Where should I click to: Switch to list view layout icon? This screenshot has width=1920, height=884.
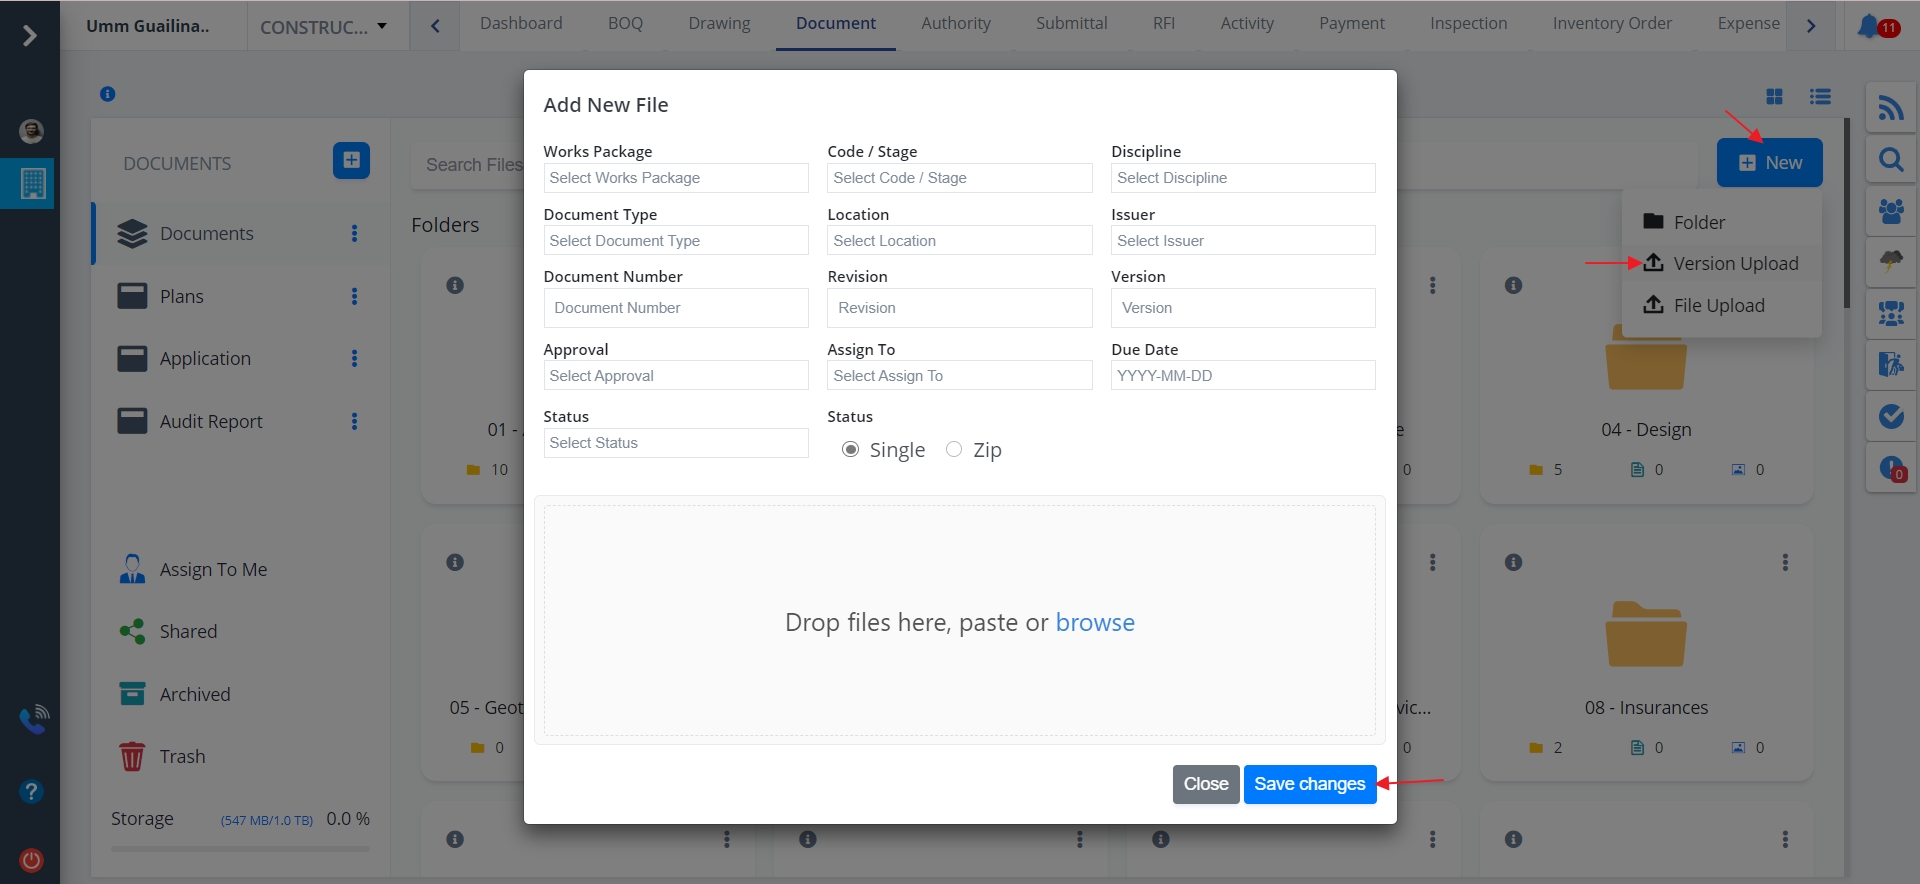tap(1820, 96)
